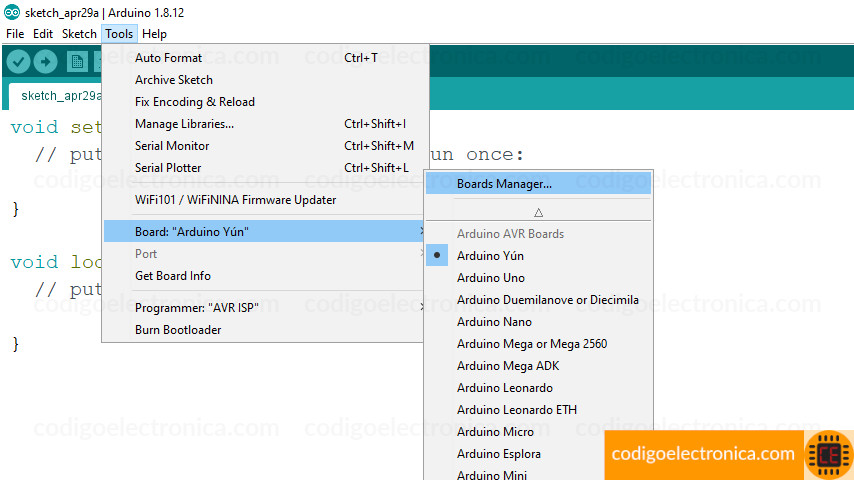
Task: Click the 'void setup' code line
Action: click(56, 127)
